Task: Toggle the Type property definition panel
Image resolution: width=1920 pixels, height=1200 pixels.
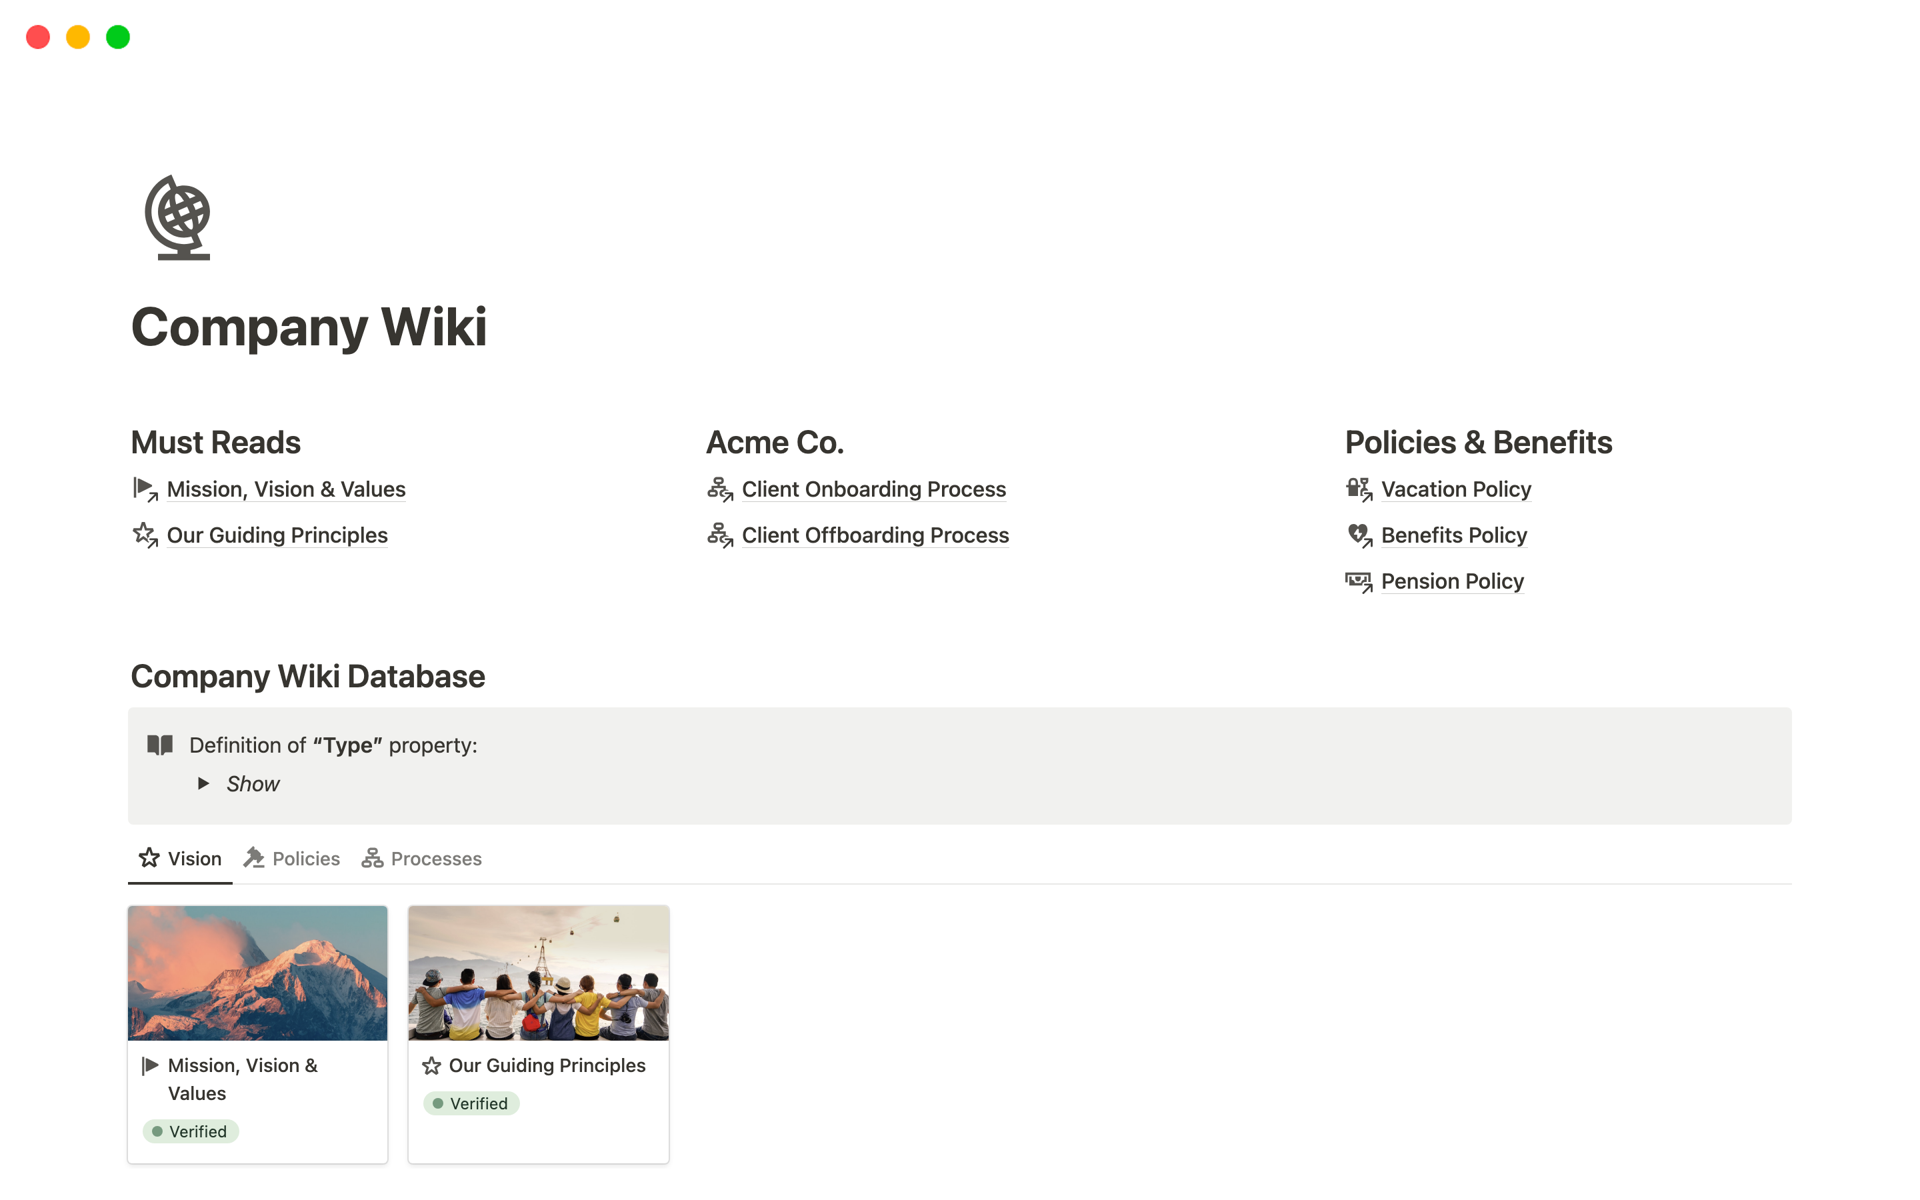Action: click(x=207, y=784)
